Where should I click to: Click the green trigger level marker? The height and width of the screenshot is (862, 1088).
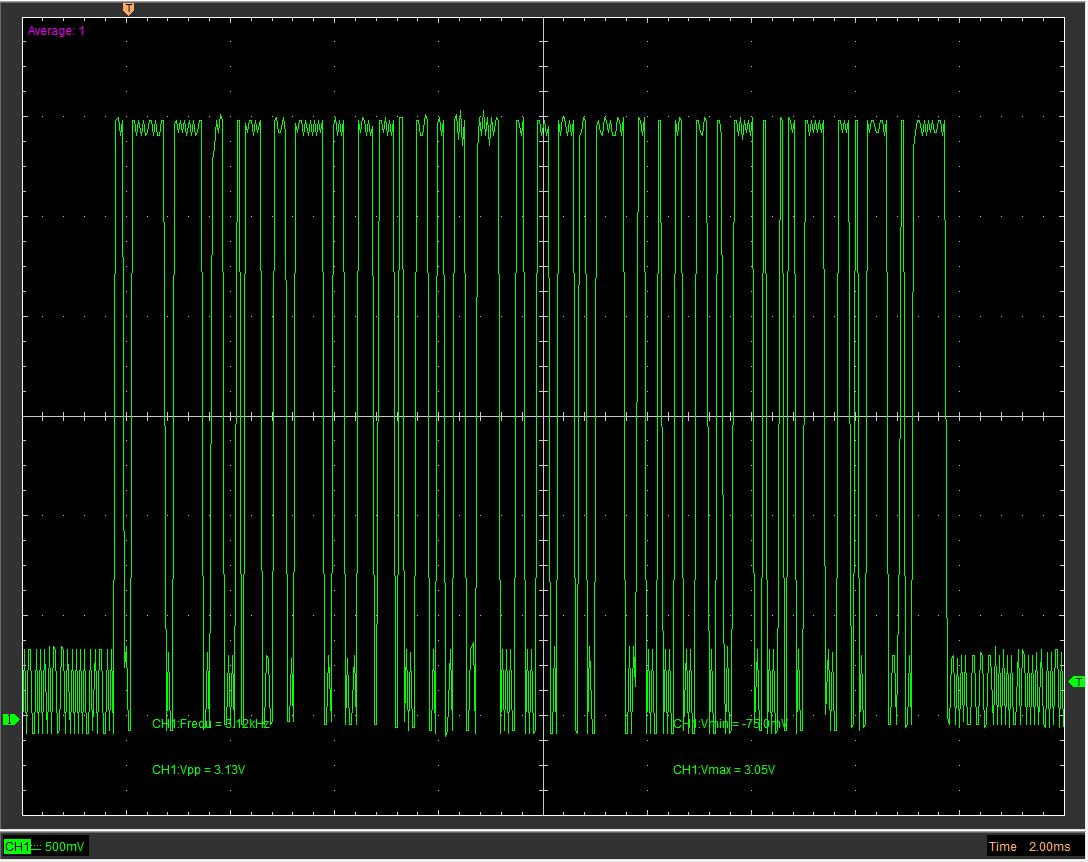[x=1077, y=682]
